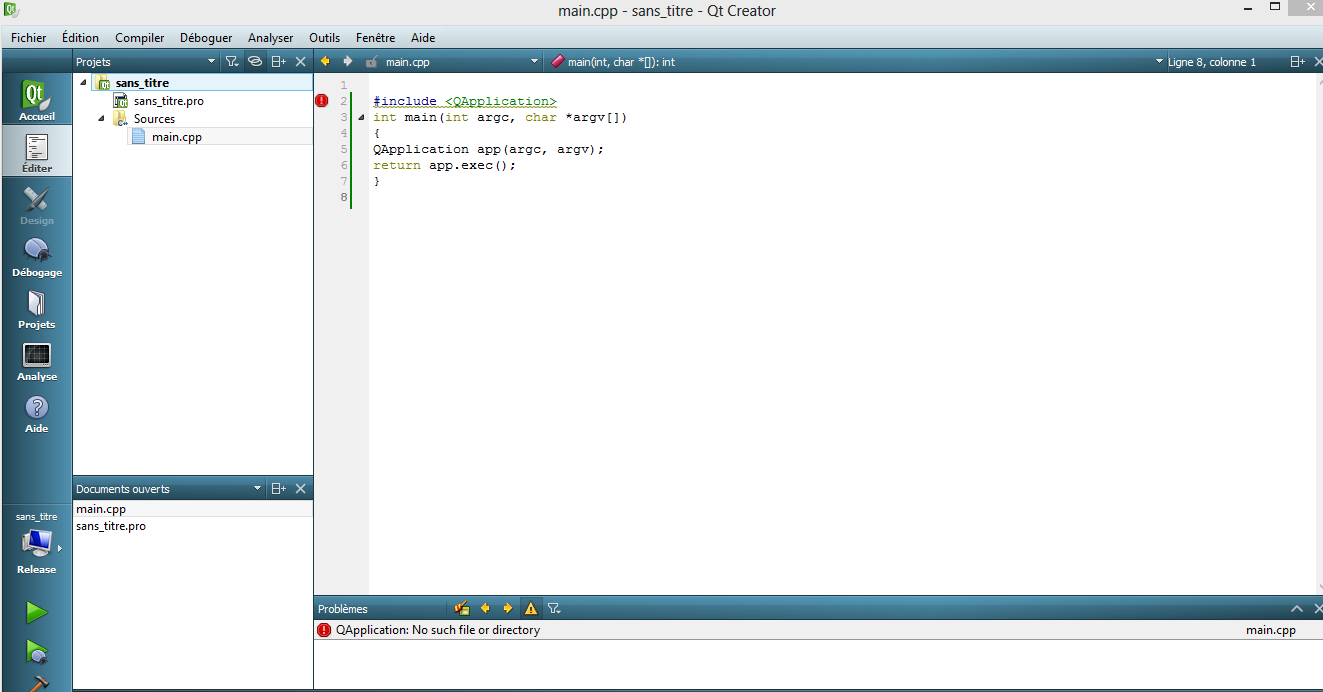Open the Édition menu
This screenshot has width=1323, height=692.
pos(80,38)
